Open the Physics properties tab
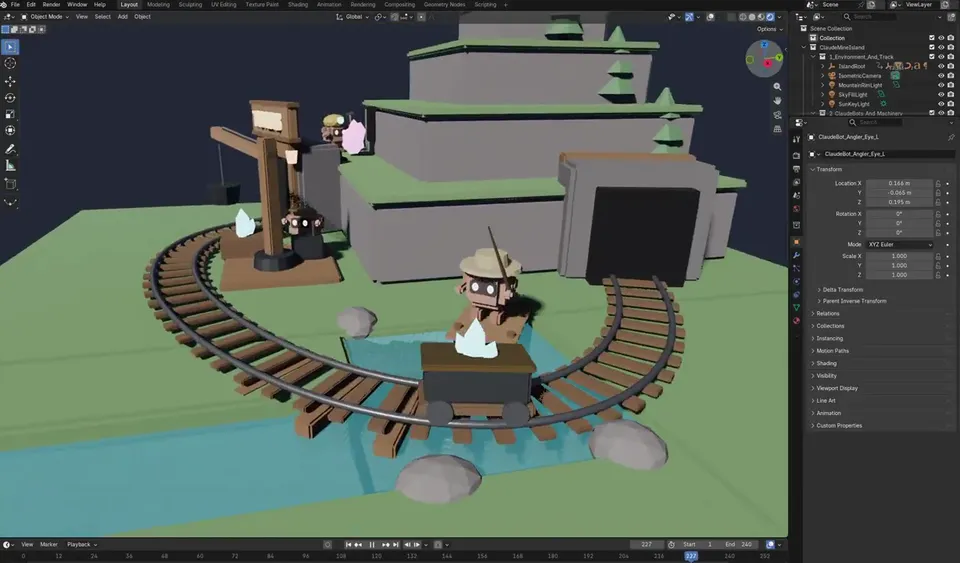 pos(797,282)
